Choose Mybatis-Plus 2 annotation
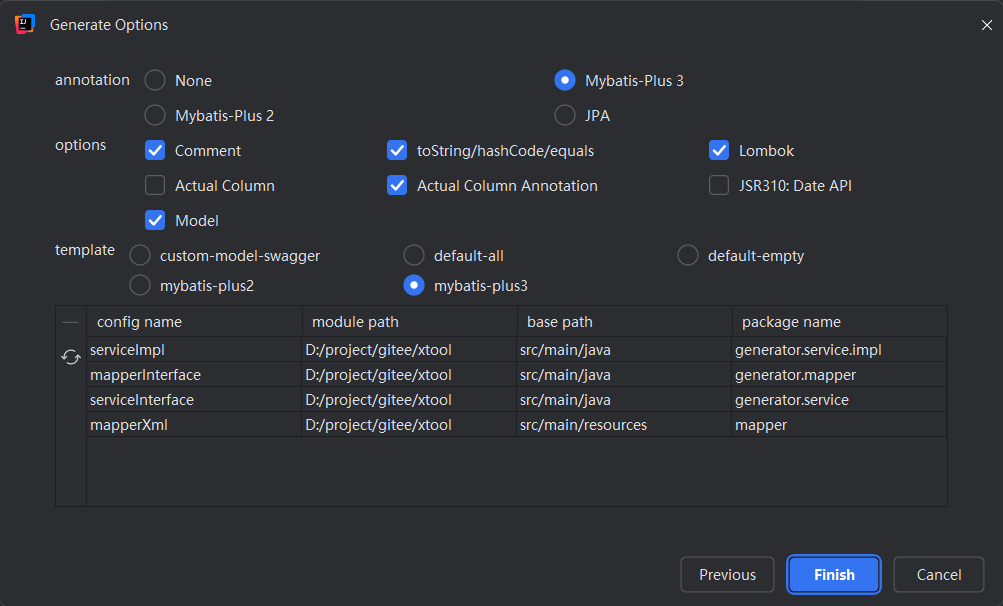This screenshot has width=1003, height=606. 155,115
